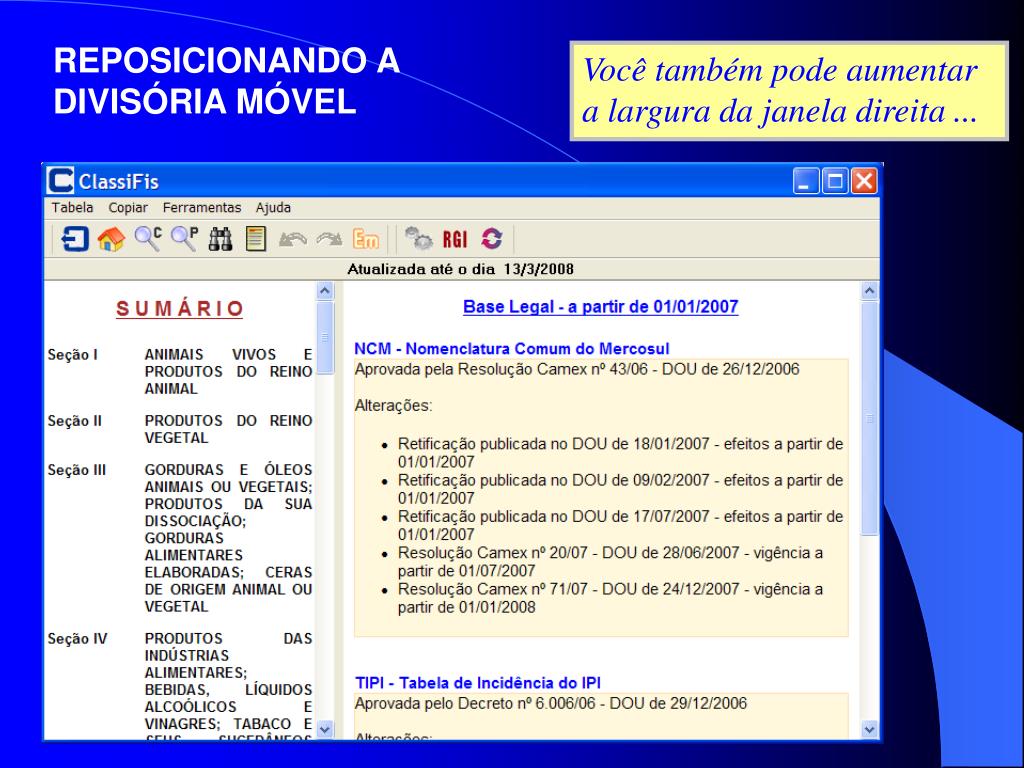This screenshot has width=1024, height=768.
Task: Click 'Resolução Camex nº 71/07' bullet text
Action: click(611, 598)
